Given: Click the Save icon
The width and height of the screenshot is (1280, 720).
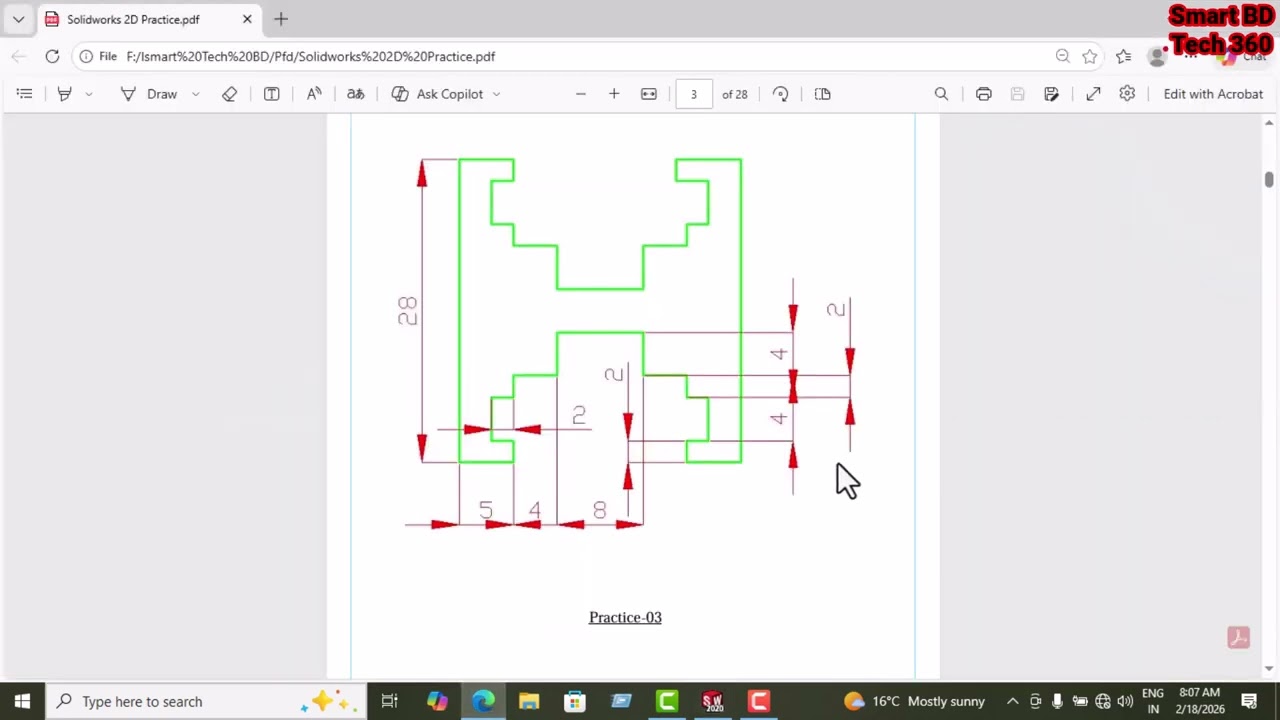Looking at the screenshot, I should pyautogui.click(x=1017, y=94).
